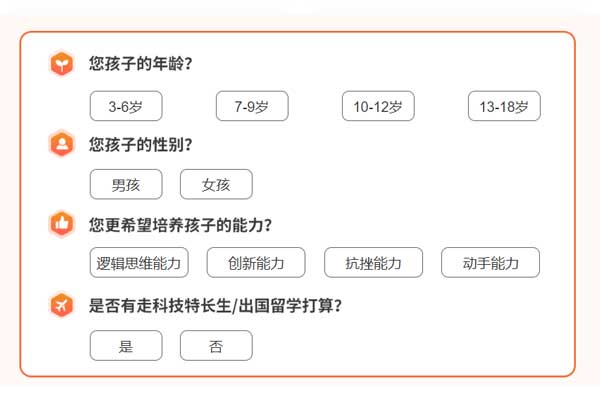Click the airplane icon beside the study-abroad question
600x400 pixels.
(x=62, y=305)
